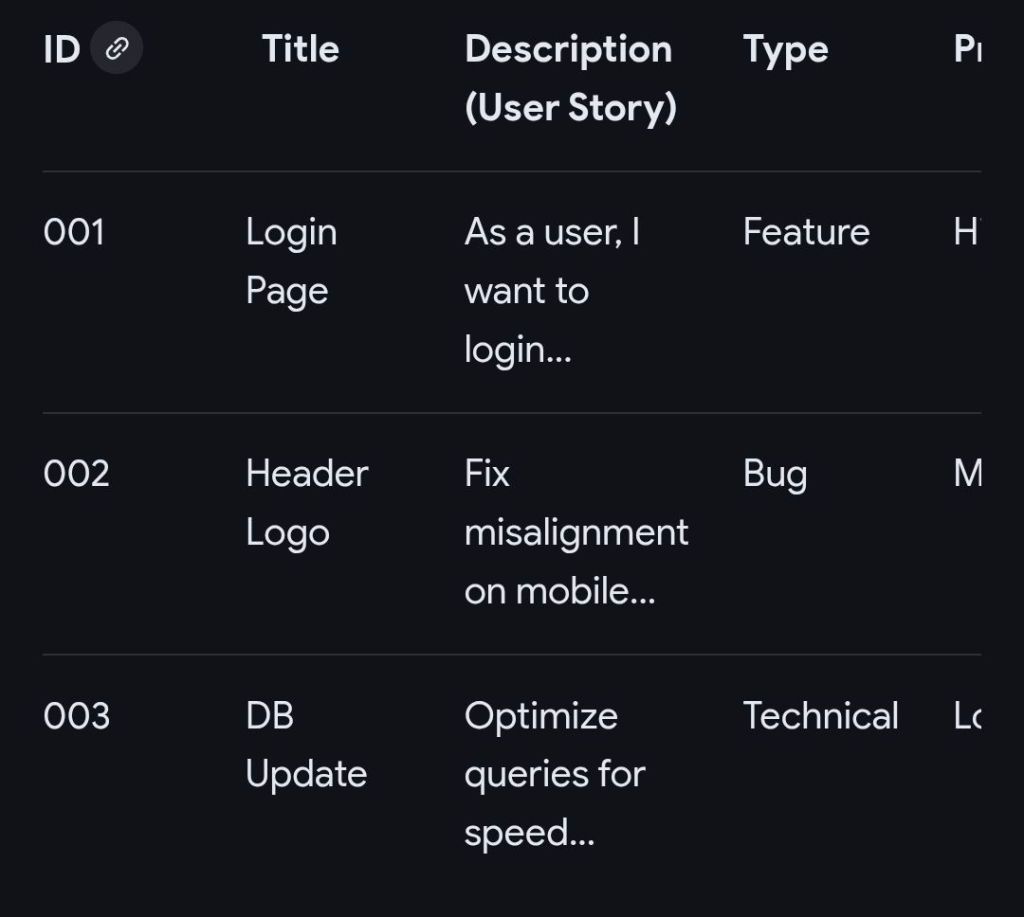This screenshot has width=1024, height=917.
Task: Click the ID column header
Action: pos(61,49)
